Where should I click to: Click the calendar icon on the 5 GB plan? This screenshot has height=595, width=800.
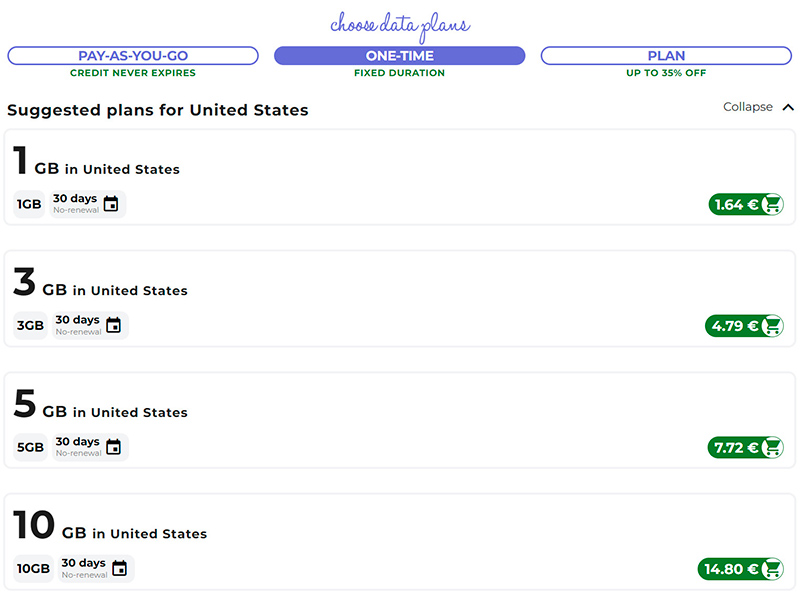coord(114,447)
